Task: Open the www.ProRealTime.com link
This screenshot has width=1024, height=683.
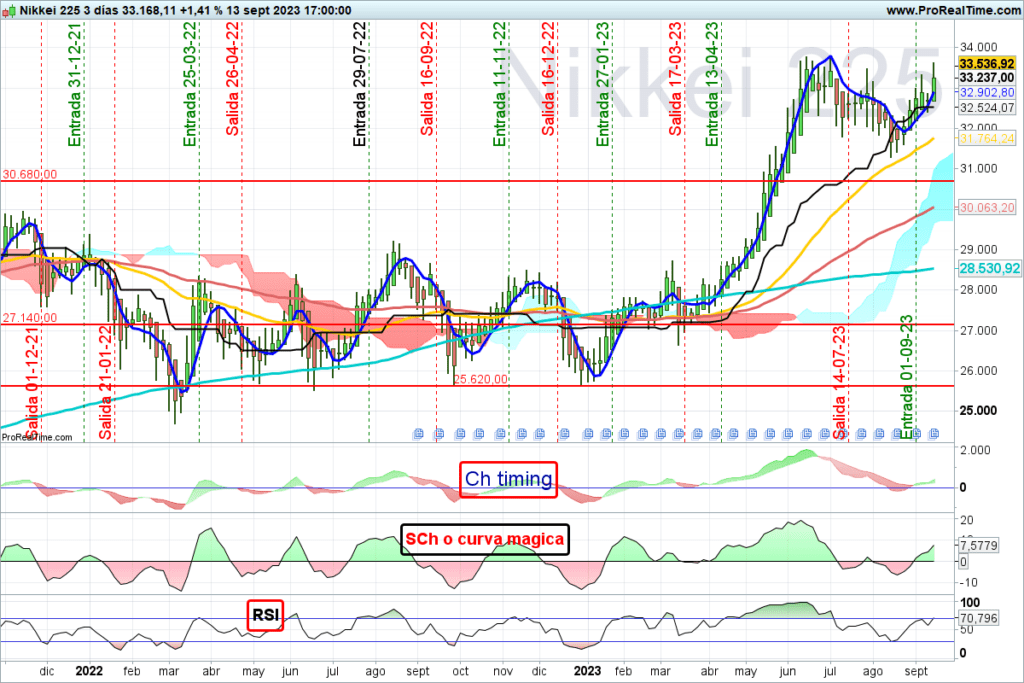Action: (953, 10)
